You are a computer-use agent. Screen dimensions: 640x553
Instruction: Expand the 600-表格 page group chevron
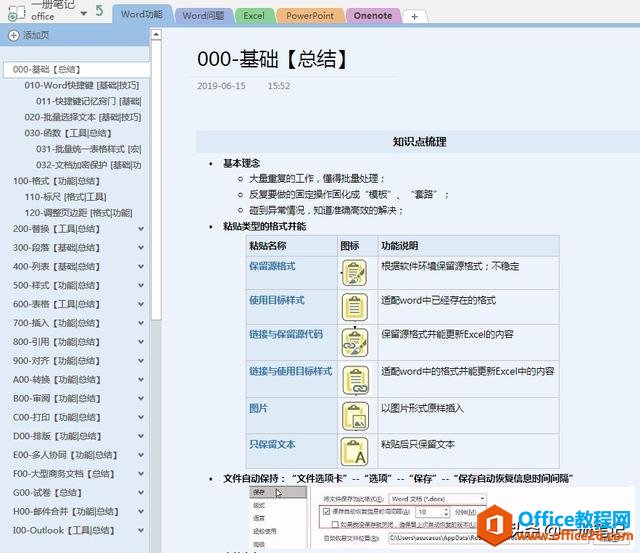click(141, 304)
